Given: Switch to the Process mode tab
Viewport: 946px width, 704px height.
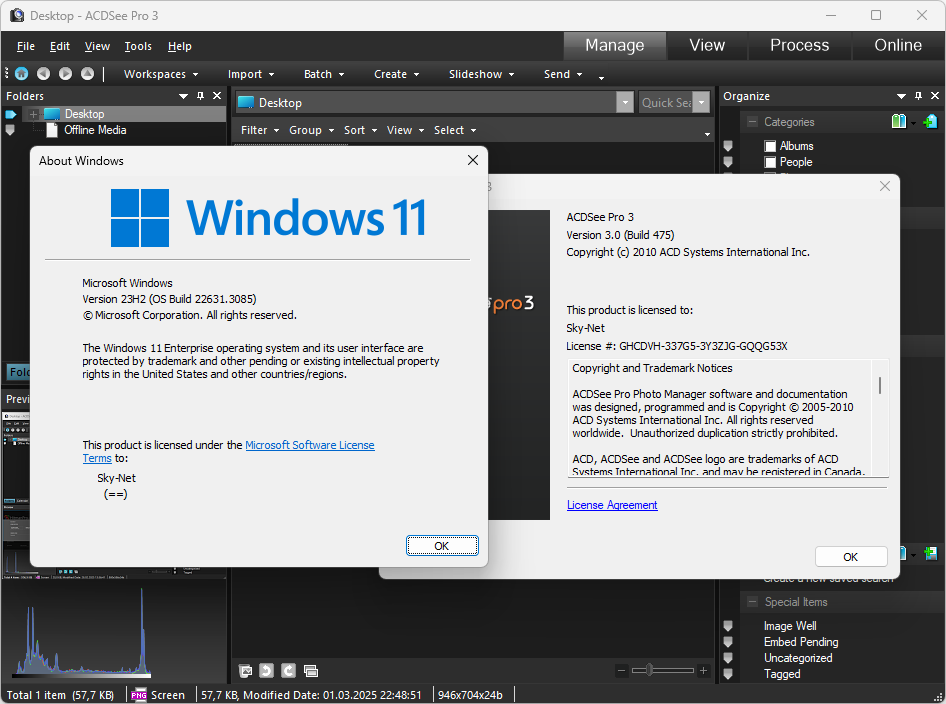Looking at the screenshot, I should tap(799, 46).
